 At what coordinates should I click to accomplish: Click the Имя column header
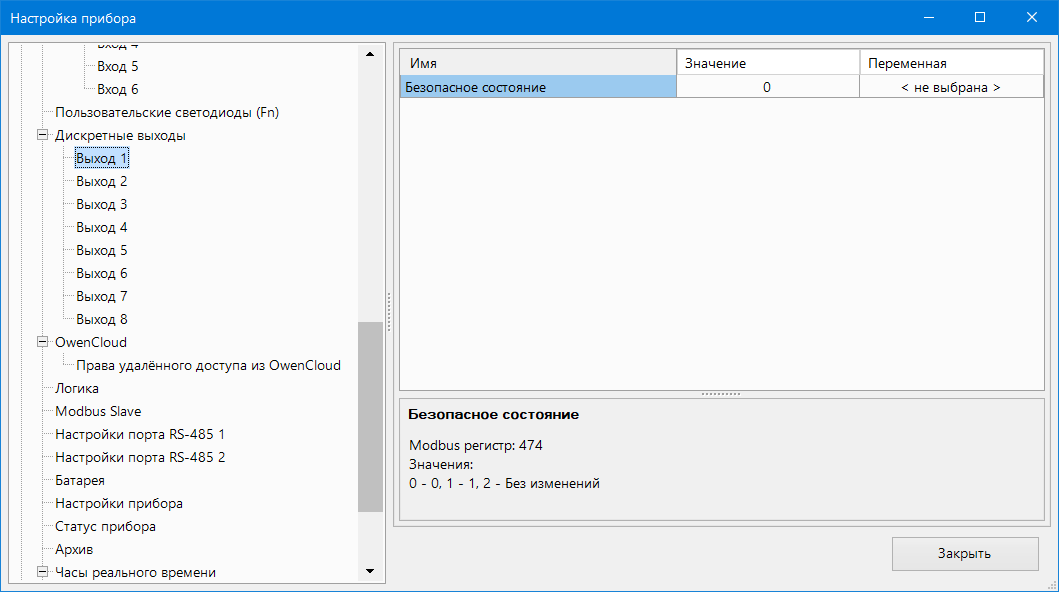[x=538, y=63]
